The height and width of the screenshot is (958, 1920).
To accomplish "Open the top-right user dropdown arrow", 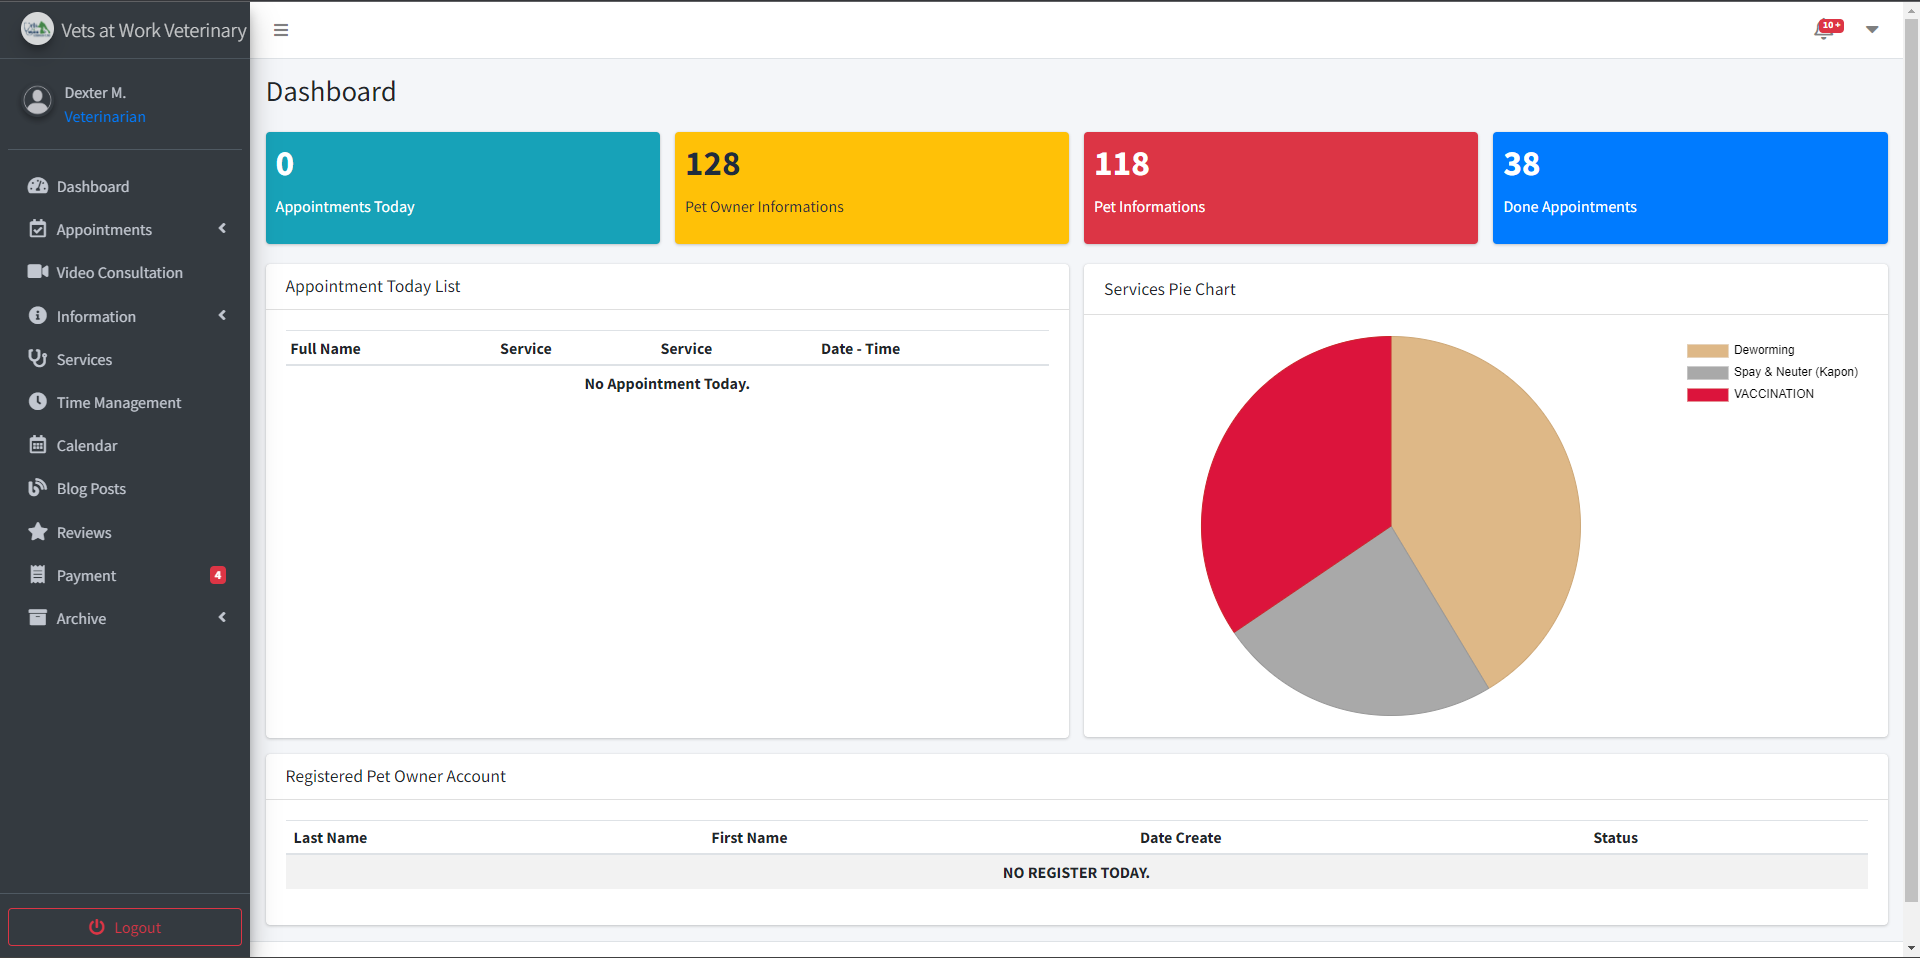I will pyautogui.click(x=1872, y=30).
